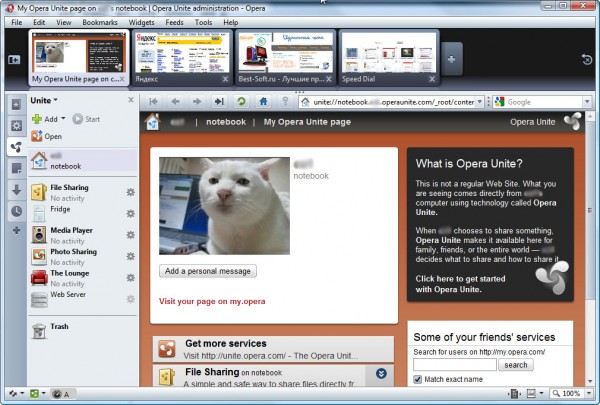Open the Tools menu
This screenshot has height=405, width=600.
tap(203, 23)
